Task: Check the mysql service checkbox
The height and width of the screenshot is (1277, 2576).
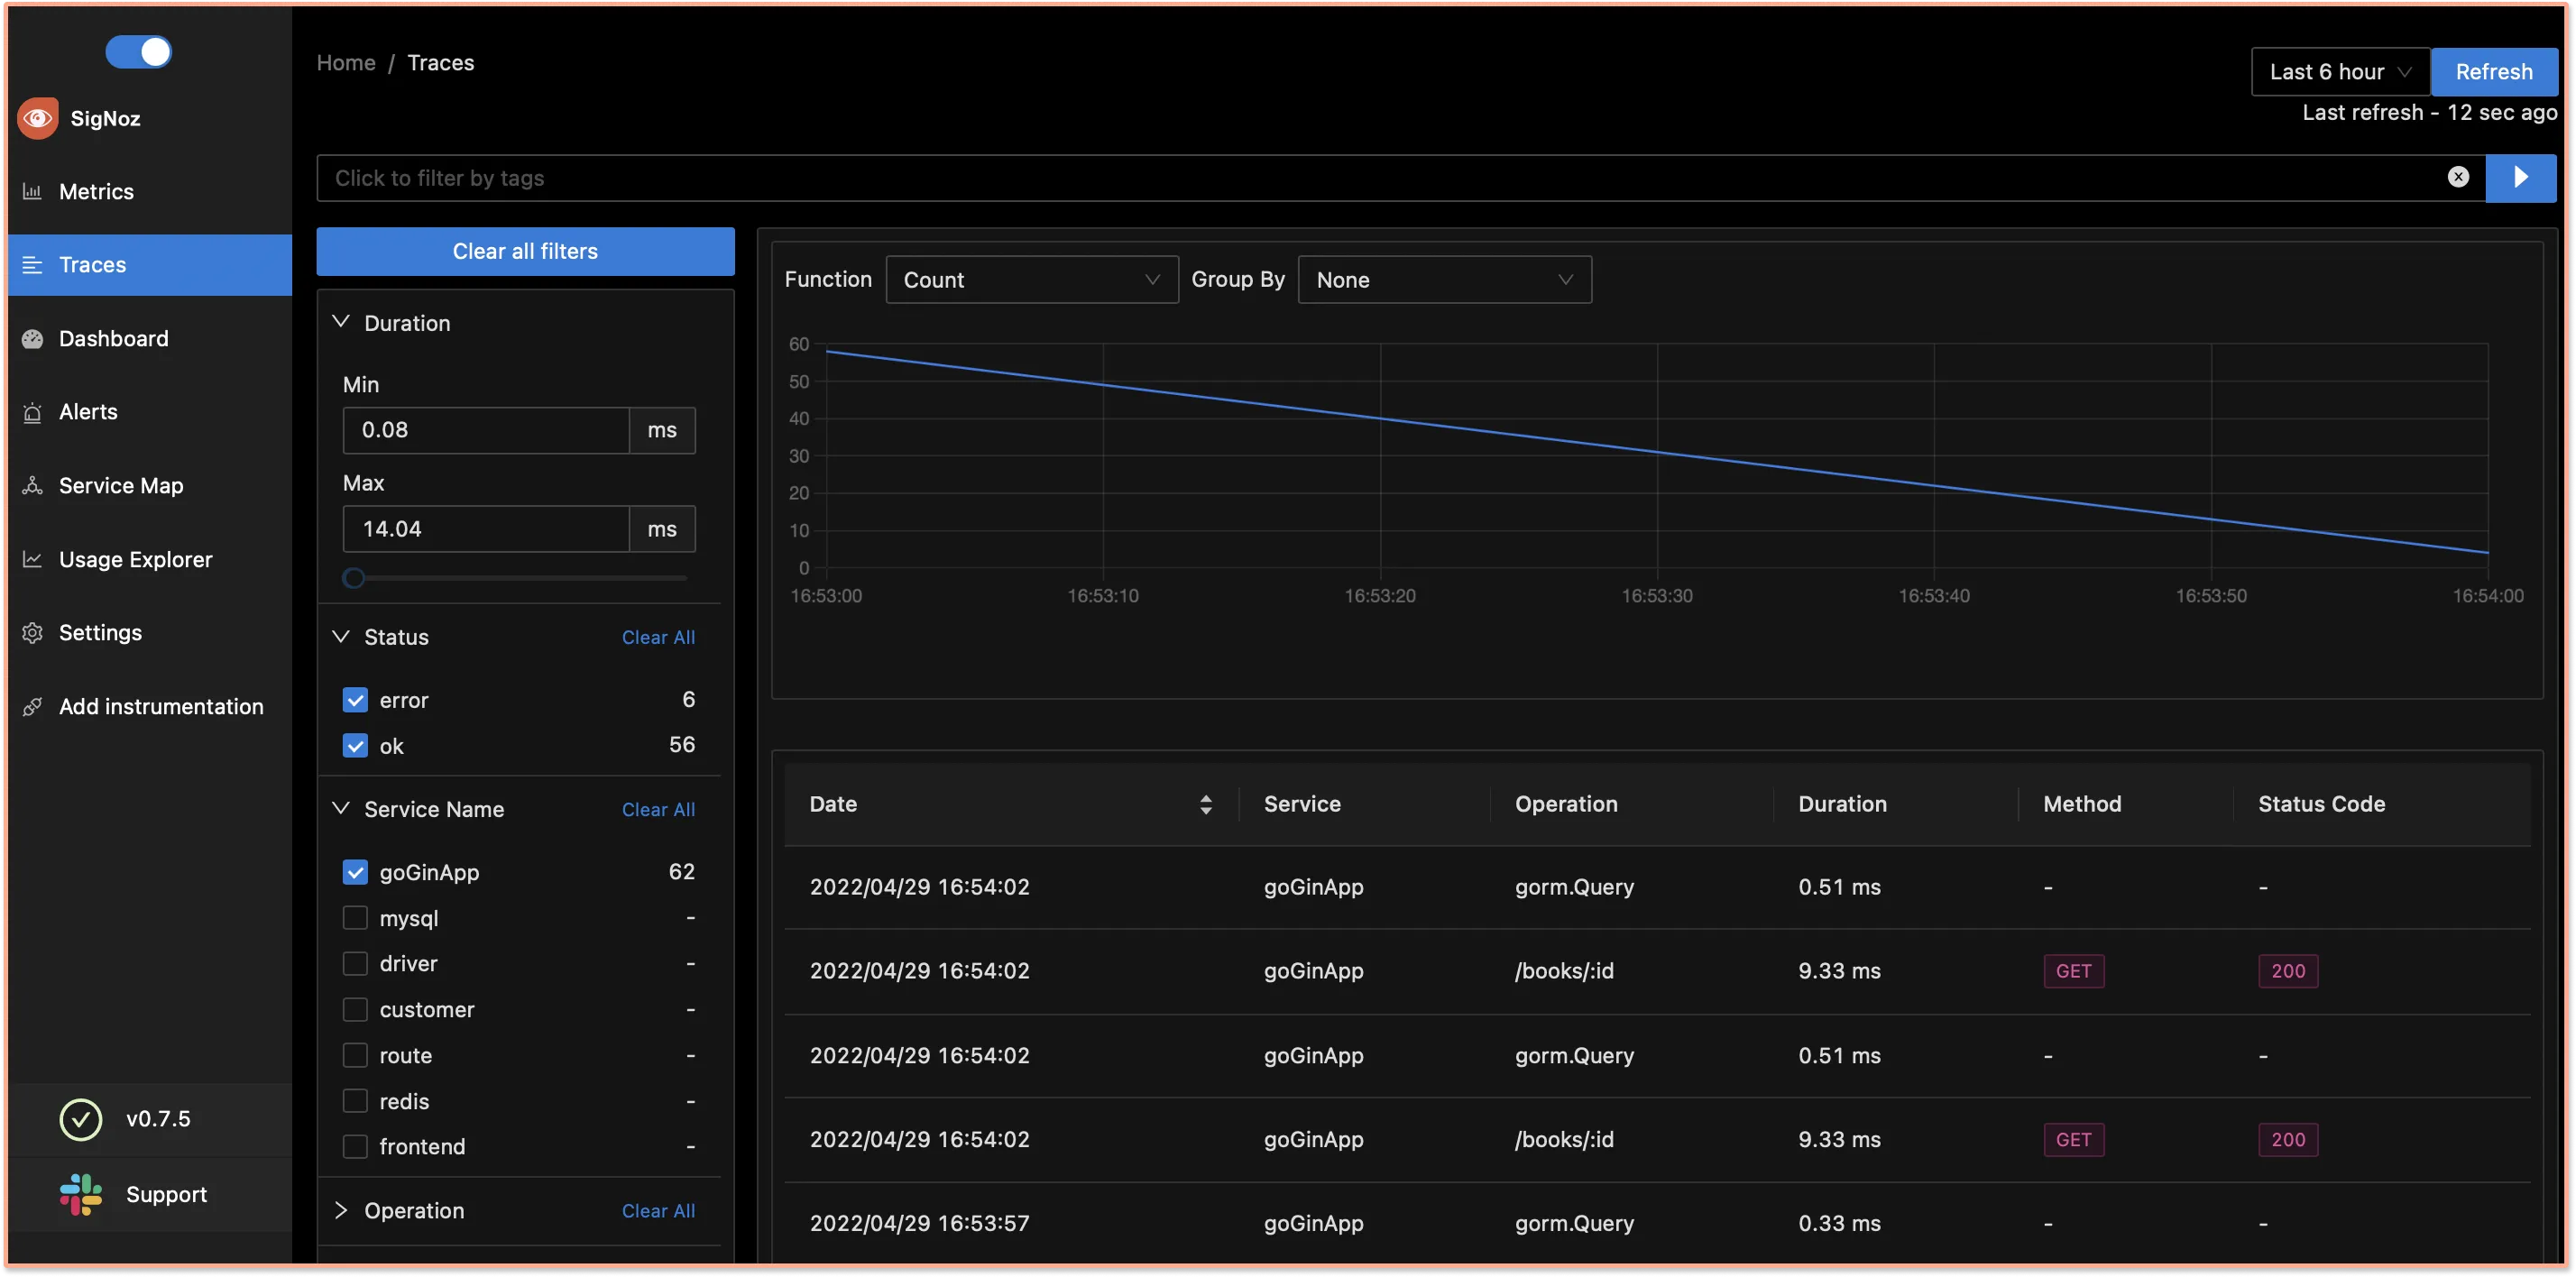Action: point(355,918)
